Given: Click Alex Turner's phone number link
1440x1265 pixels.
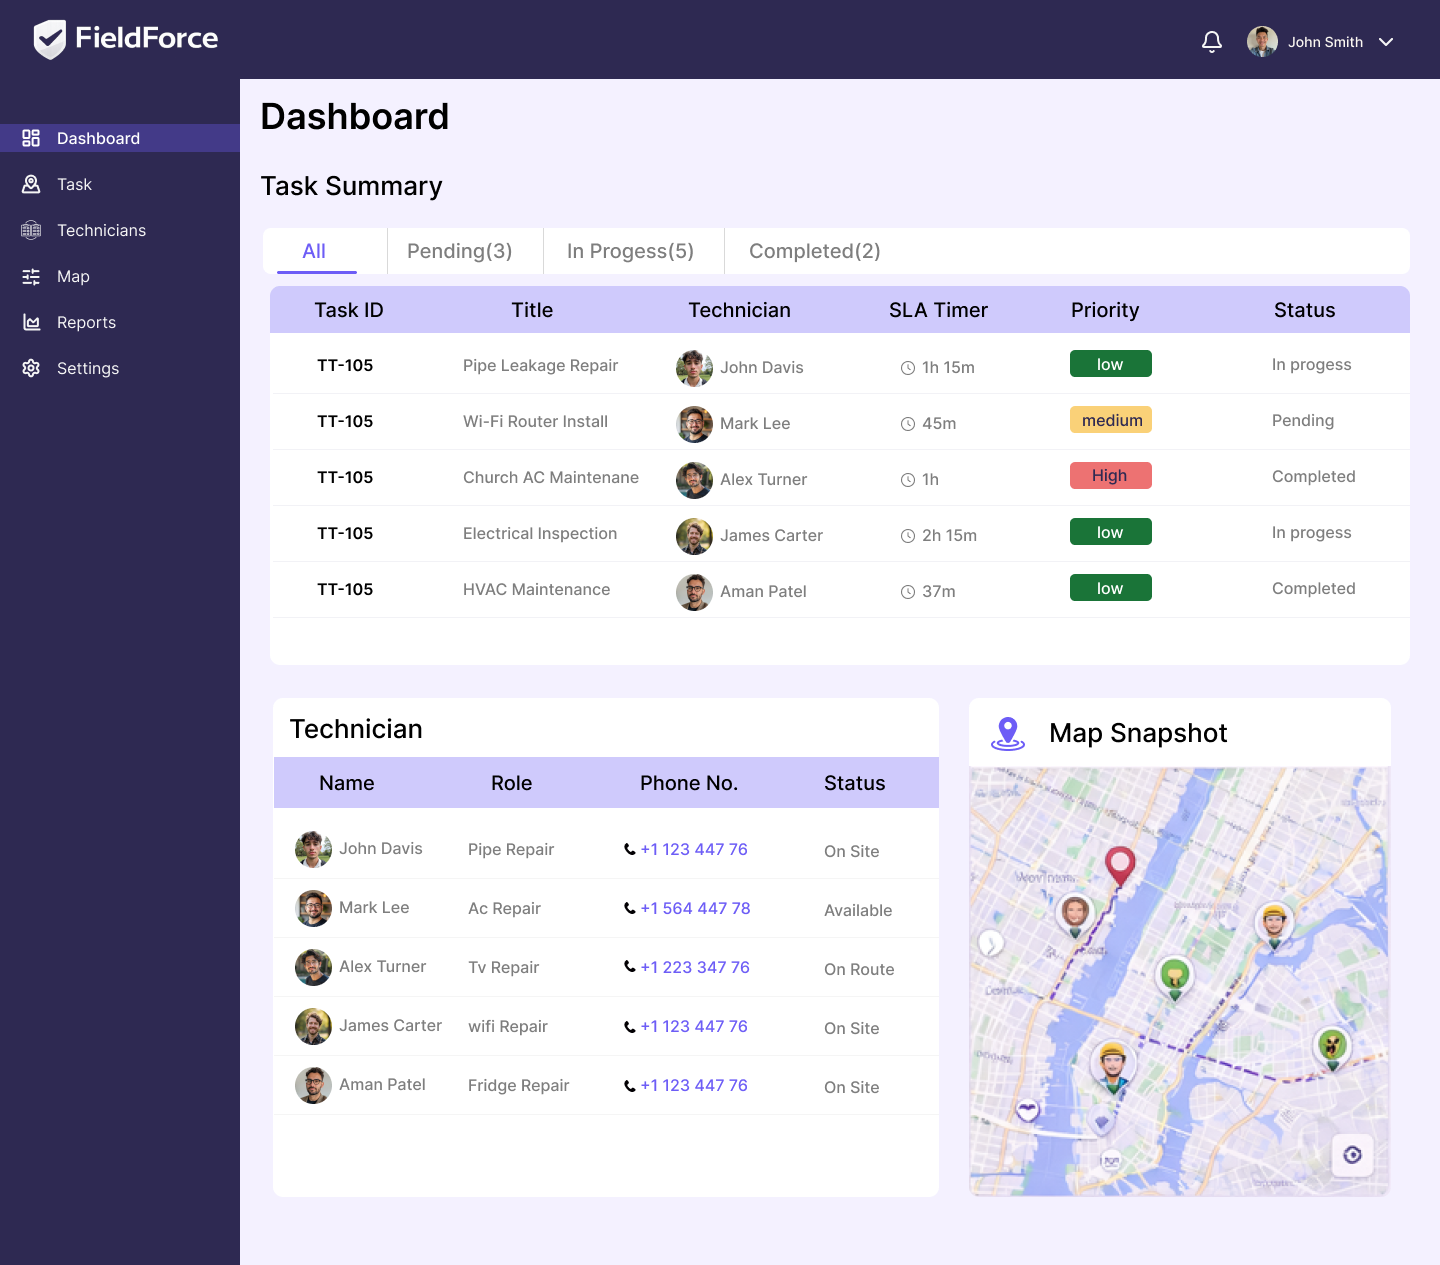Looking at the screenshot, I should (695, 967).
